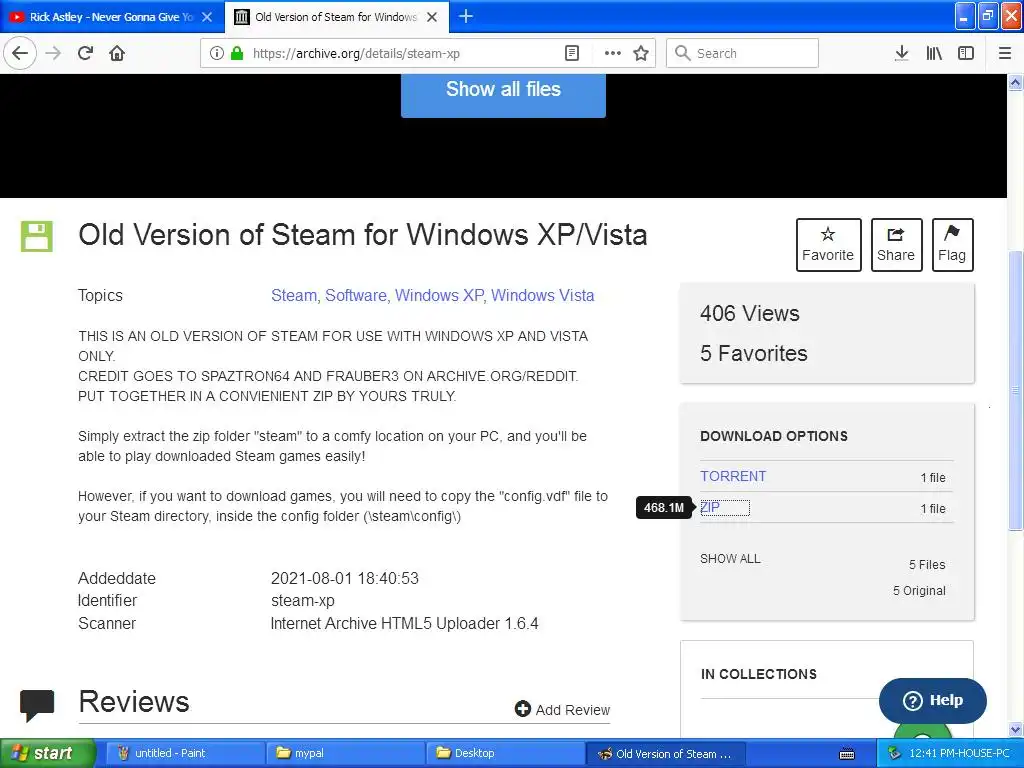Click the Addeddate value 2021-08-01 18:40:53

coord(345,578)
